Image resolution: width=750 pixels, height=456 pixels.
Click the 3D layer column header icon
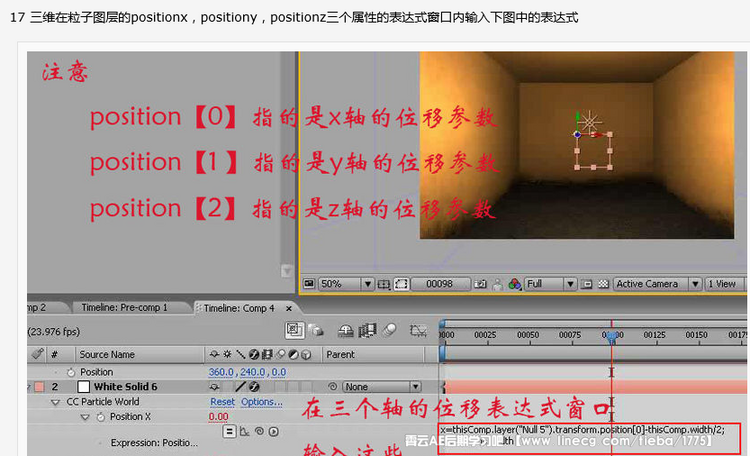(307, 355)
